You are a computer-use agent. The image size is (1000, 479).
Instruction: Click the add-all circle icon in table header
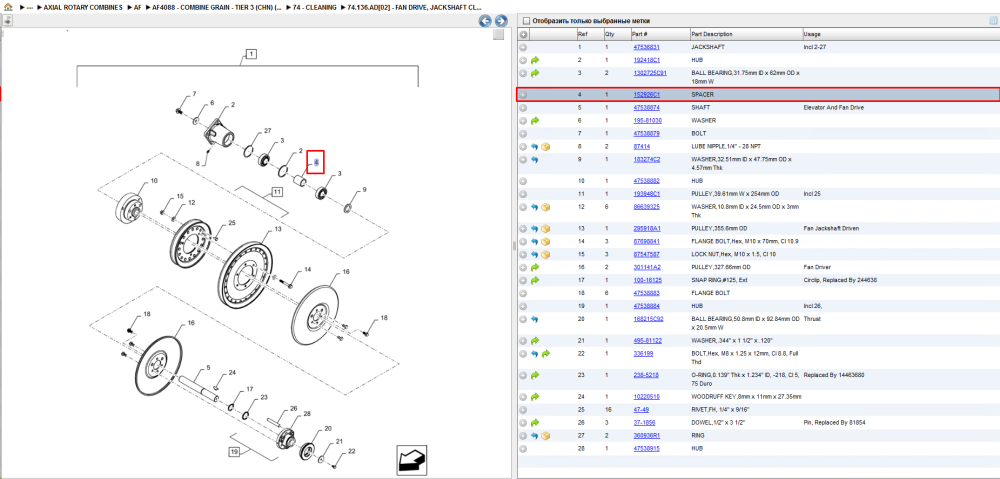[x=523, y=34]
